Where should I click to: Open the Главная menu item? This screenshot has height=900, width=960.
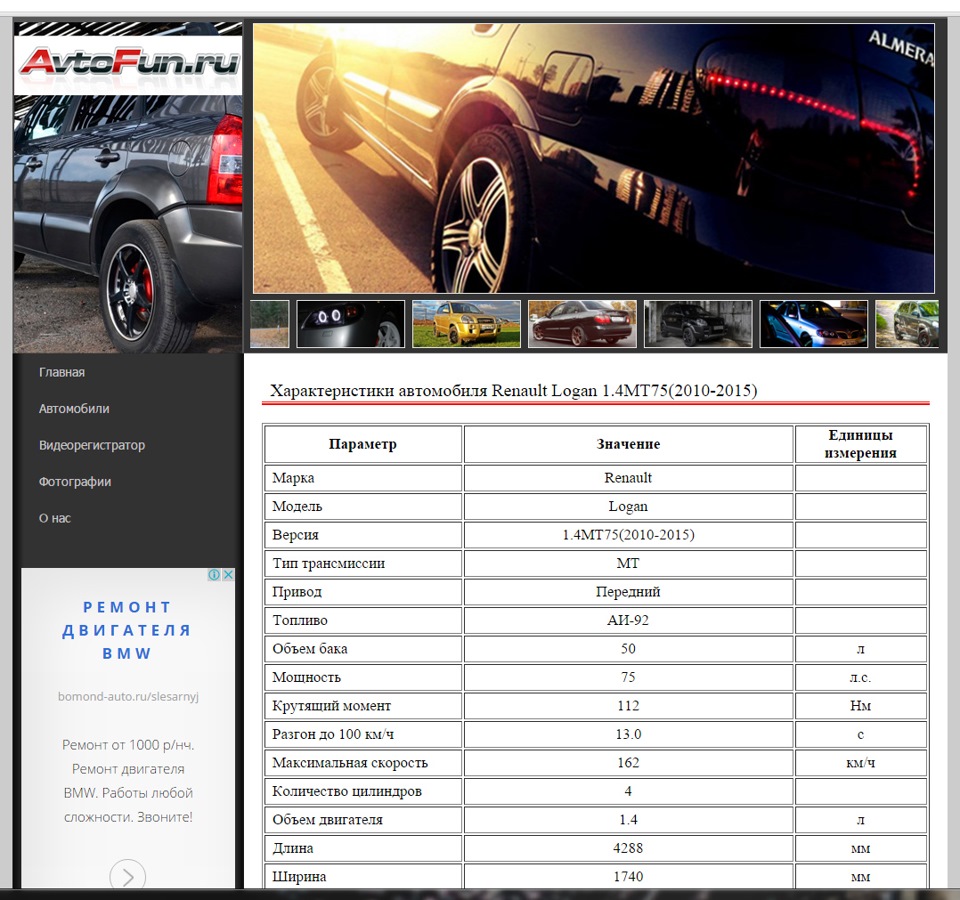tap(62, 372)
